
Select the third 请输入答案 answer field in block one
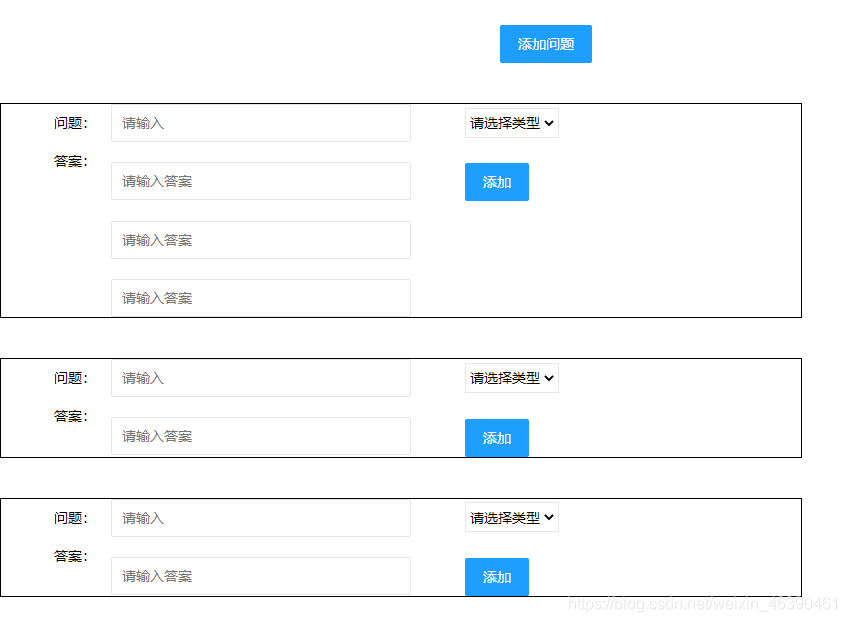pyautogui.click(x=260, y=297)
